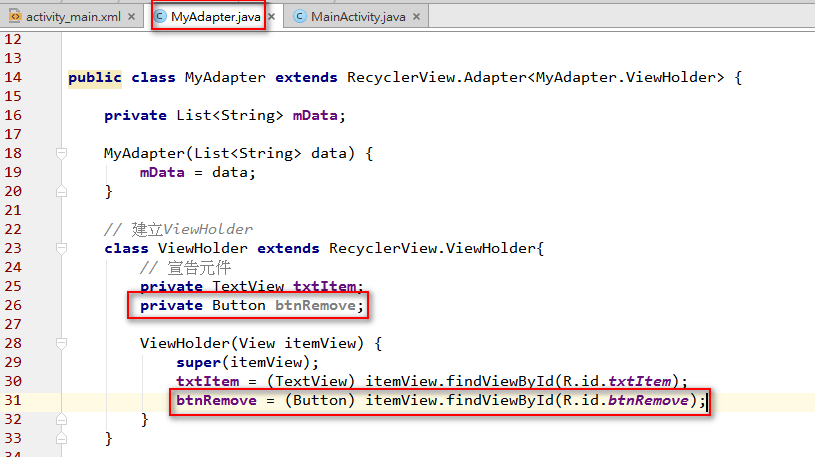Click the XML file icon on activity_main.xml tab
The width and height of the screenshot is (815, 457).
coord(15,17)
